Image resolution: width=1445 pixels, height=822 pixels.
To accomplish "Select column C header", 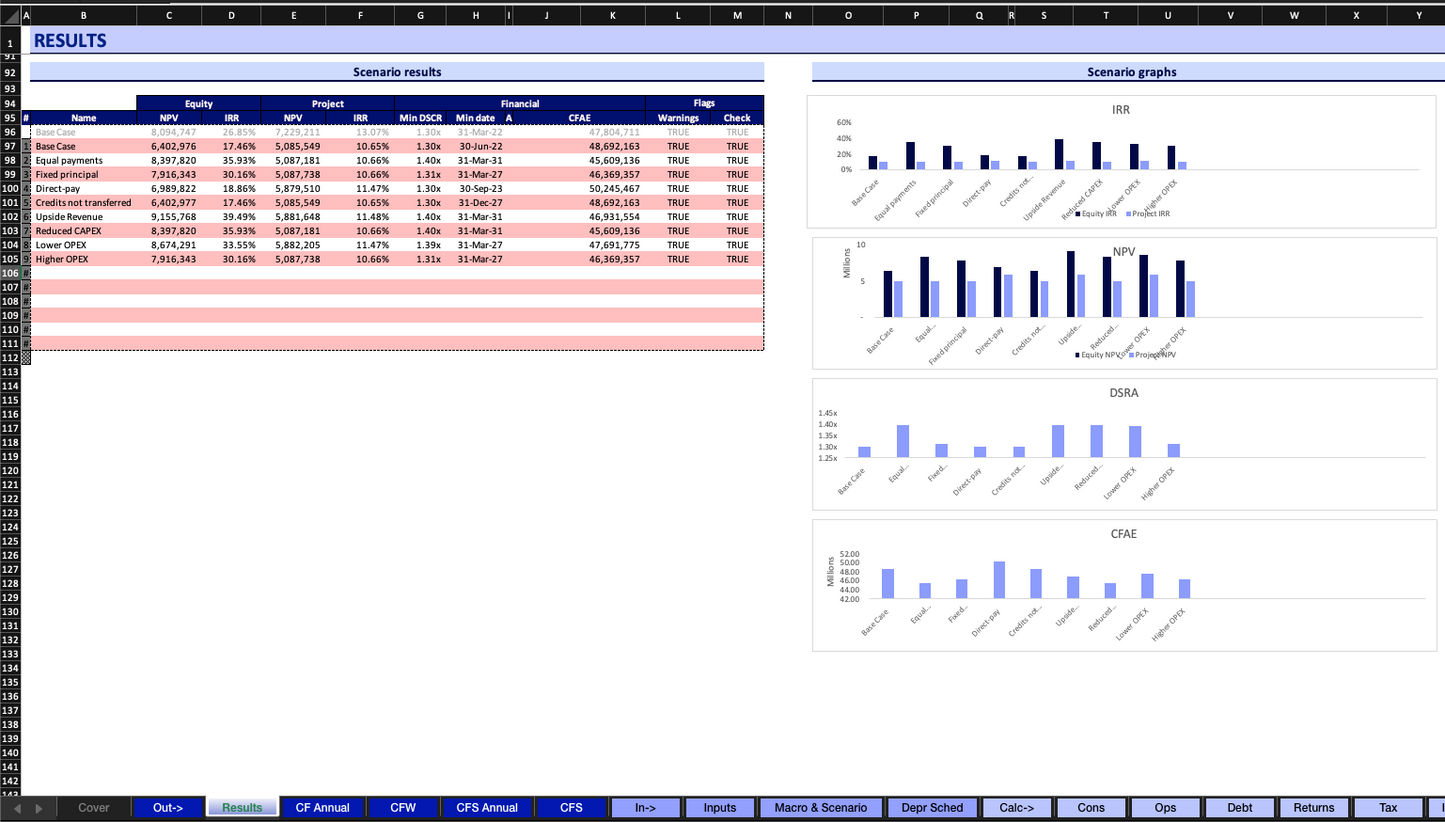I will 168,15.
